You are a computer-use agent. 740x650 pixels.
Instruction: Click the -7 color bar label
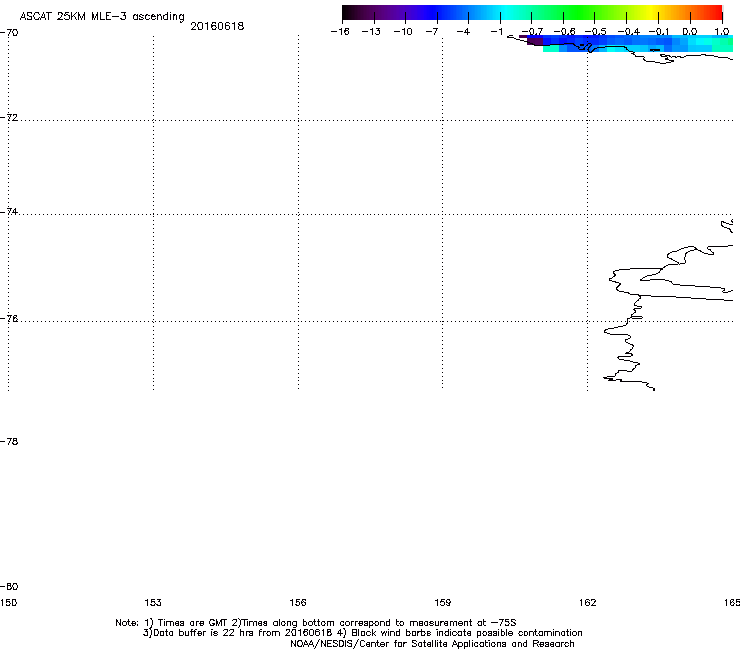(432, 32)
